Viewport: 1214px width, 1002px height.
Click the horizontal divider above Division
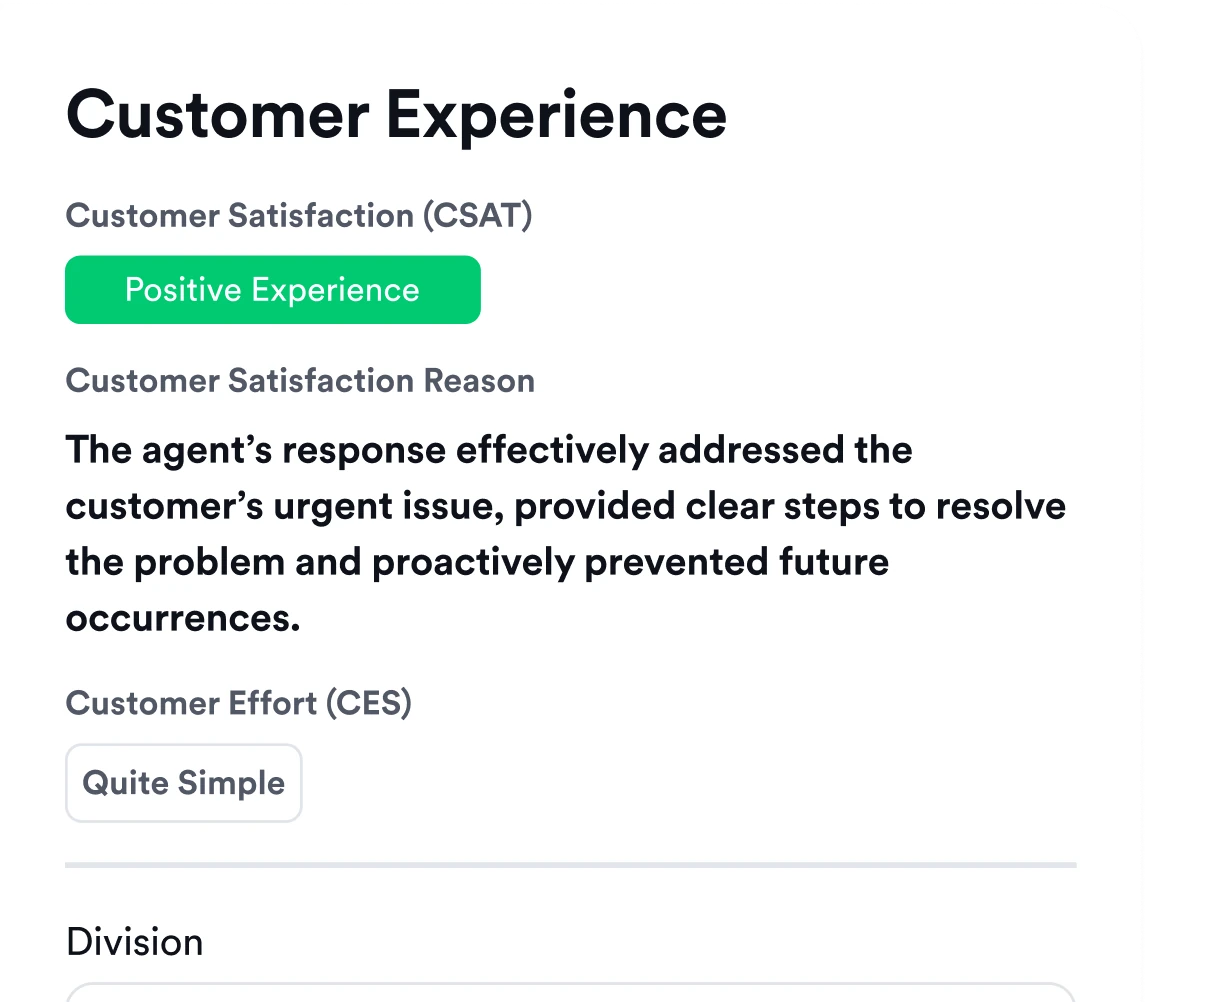pyautogui.click(x=570, y=863)
